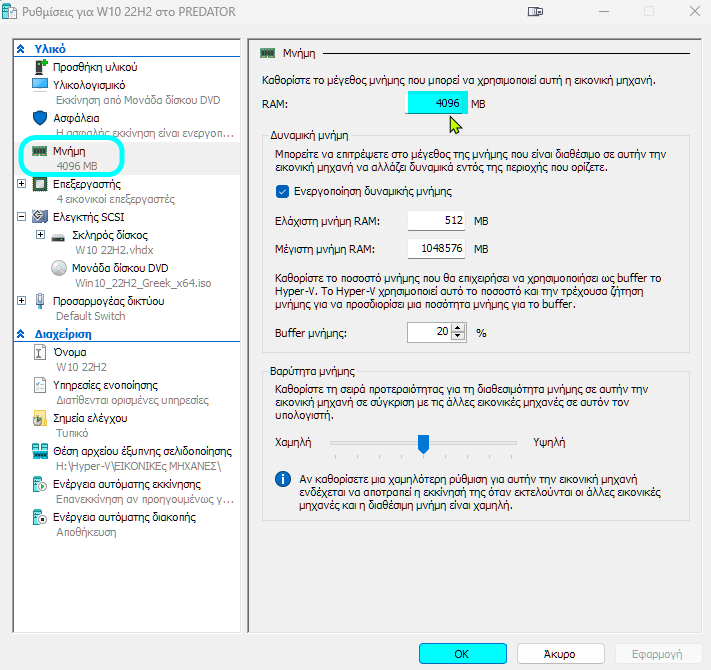This screenshot has height=670, width=711.
Task: Click the Name (Όνομα) document icon
Action: [x=40, y=352]
